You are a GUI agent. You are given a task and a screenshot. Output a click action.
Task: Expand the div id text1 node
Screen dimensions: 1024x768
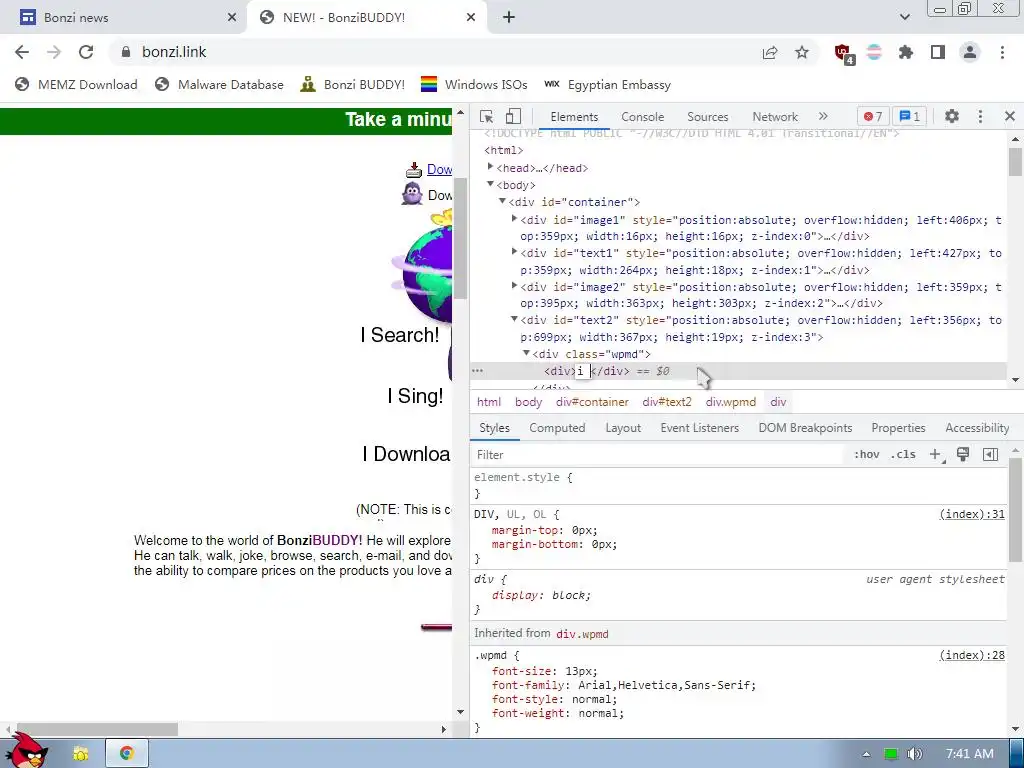point(515,252)
